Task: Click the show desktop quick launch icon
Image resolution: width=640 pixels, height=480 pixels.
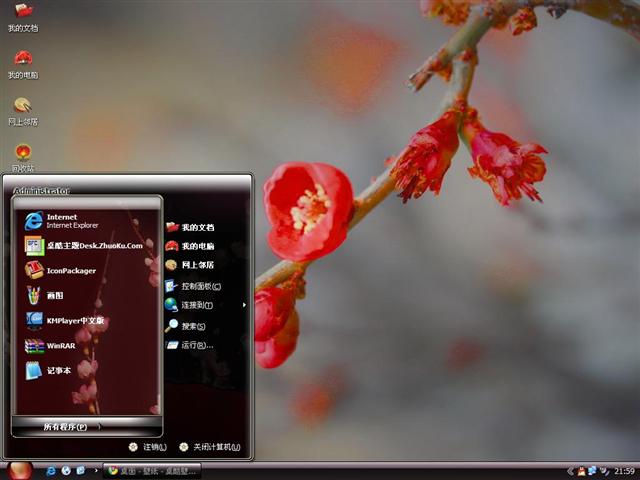Action: (x=81, y=471)
